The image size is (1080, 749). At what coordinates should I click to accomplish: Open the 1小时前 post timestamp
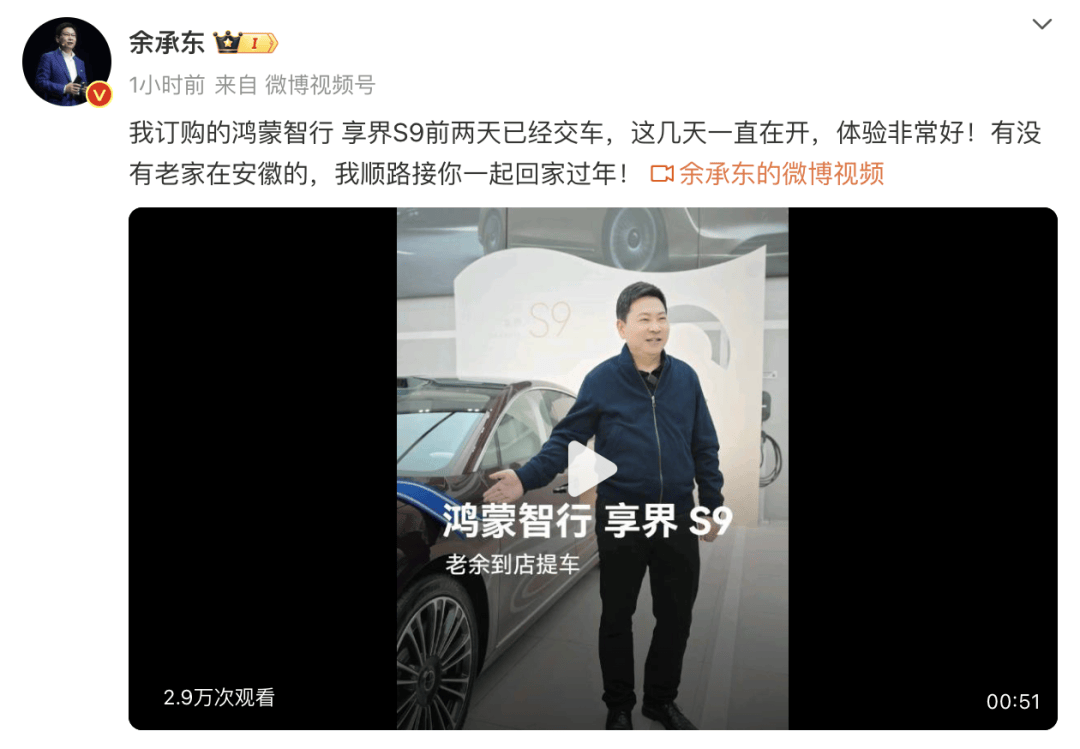click(167, 85)
